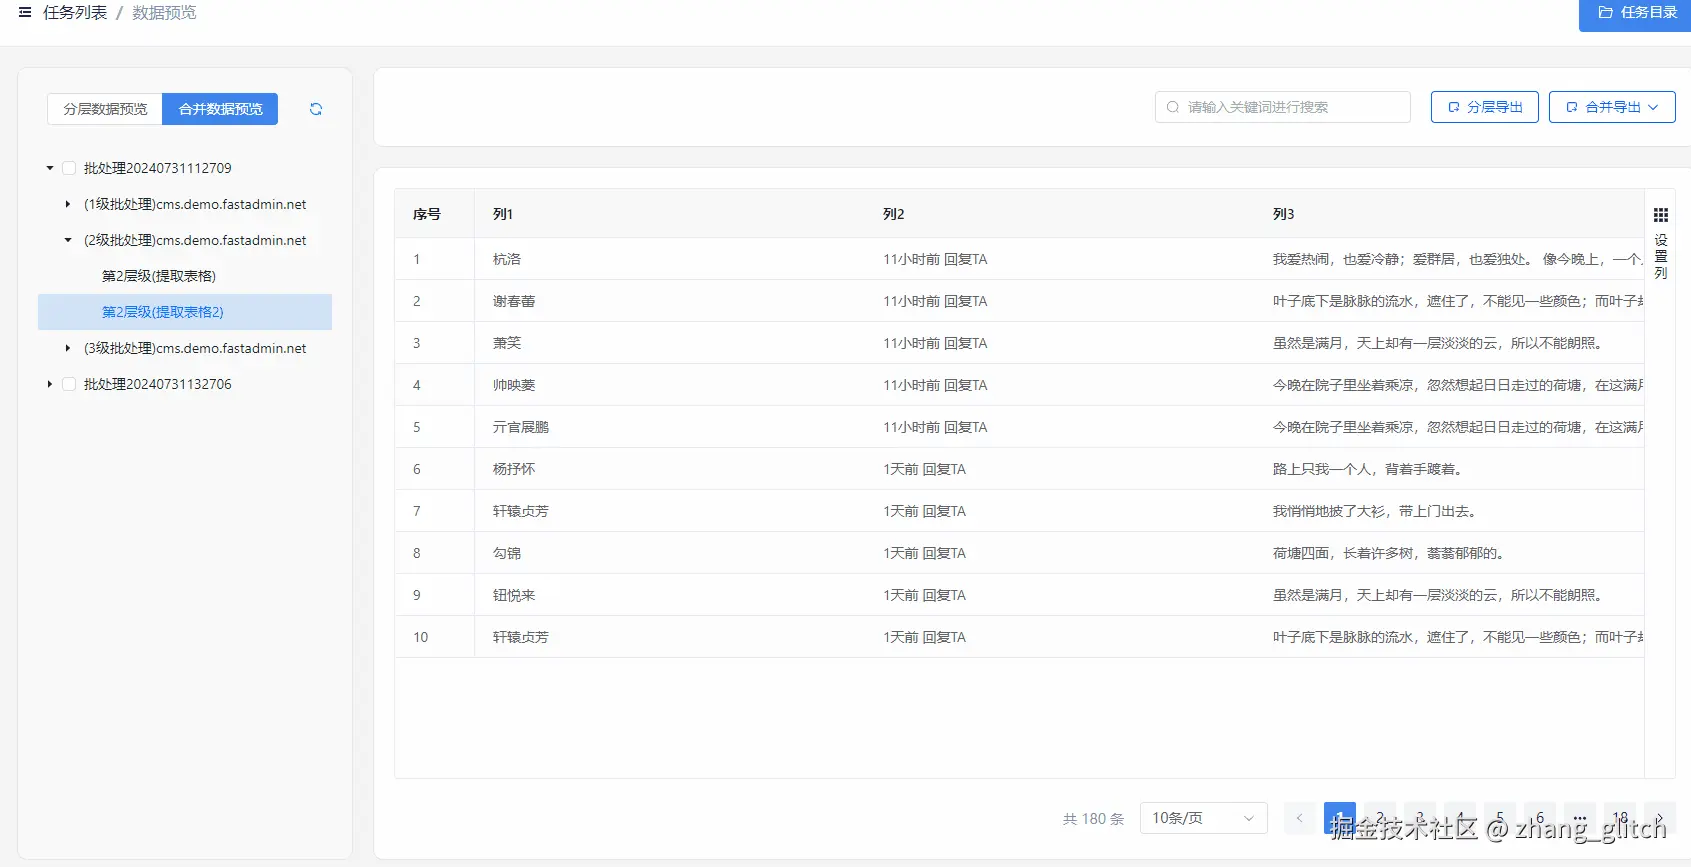
Task: Switch to 合并数据预览 tab
Action: [x=220, y=109]
